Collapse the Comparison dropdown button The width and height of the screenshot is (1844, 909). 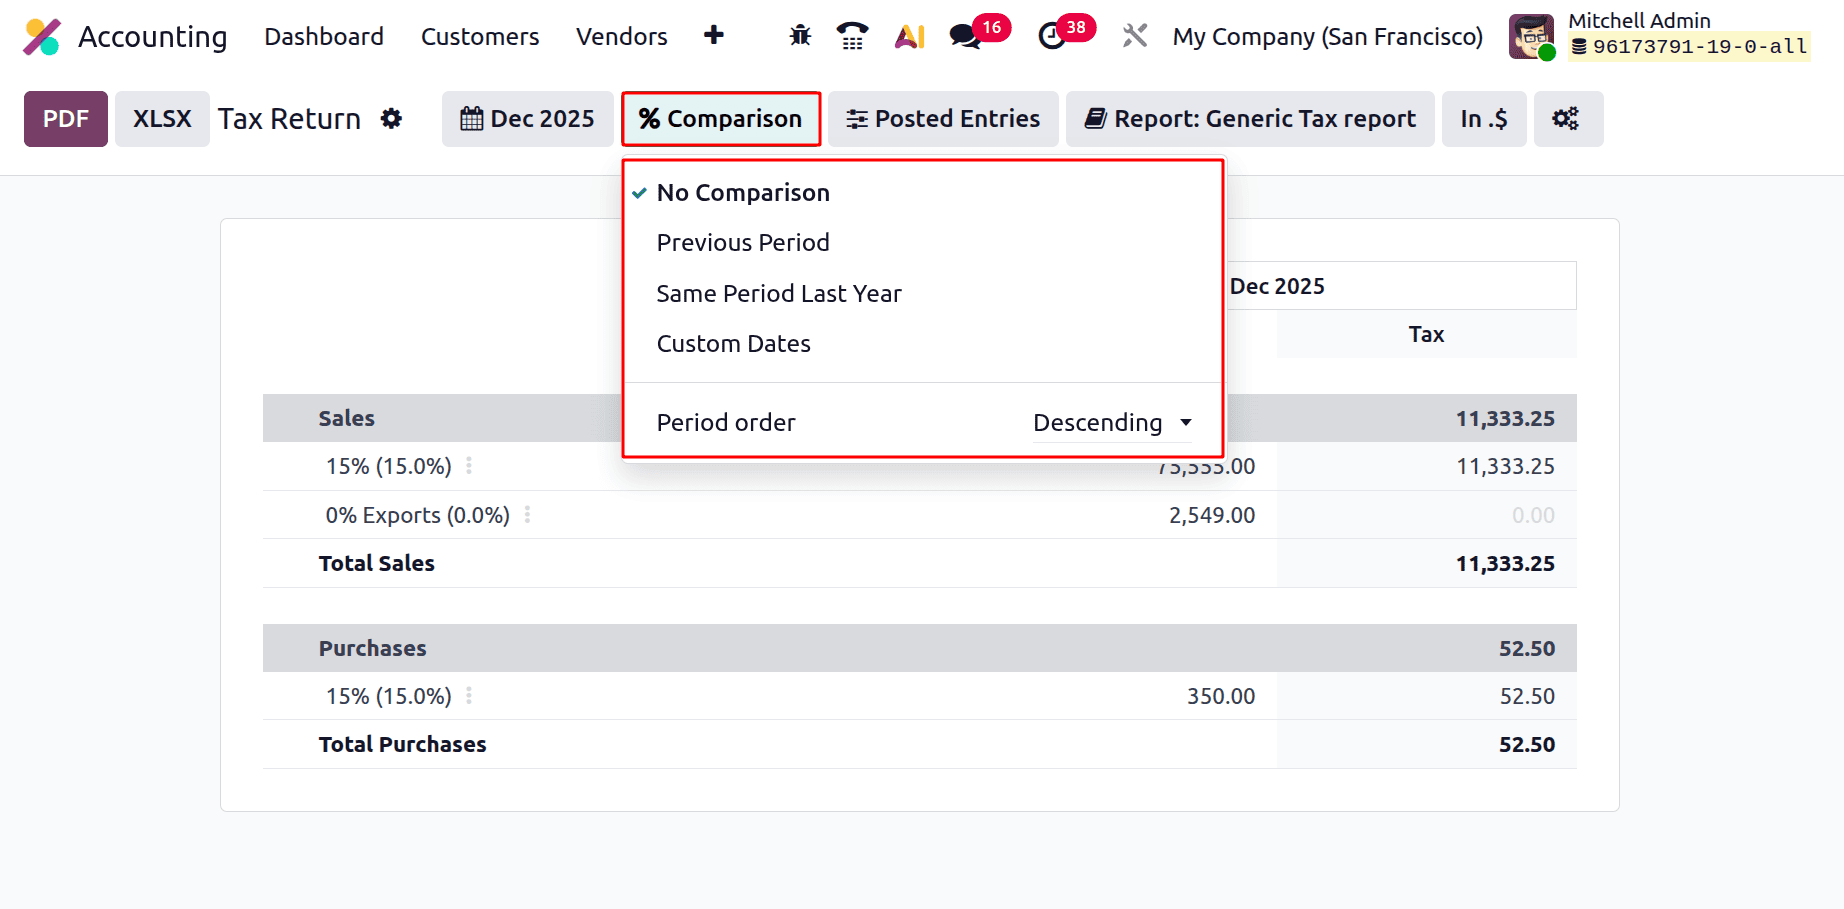(721, 119)
